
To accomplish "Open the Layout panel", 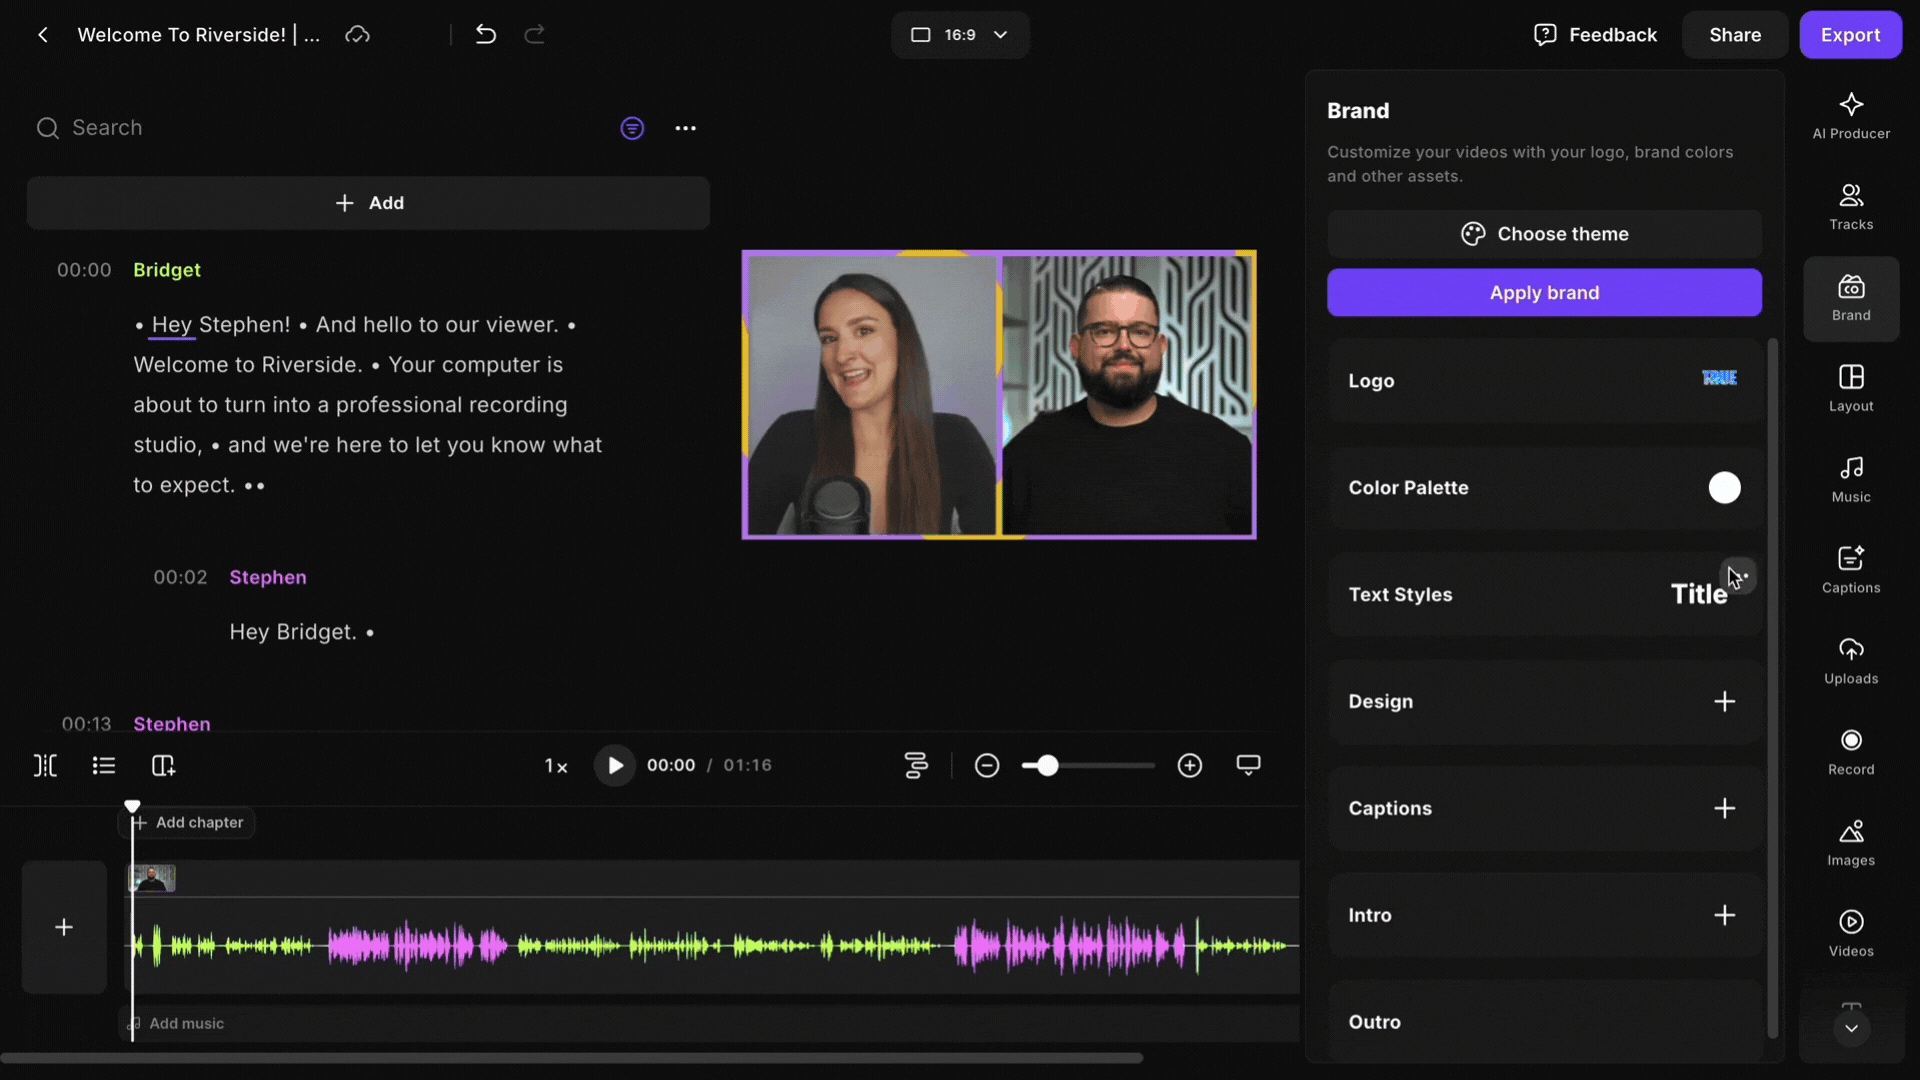I will [x=1851, y=388].
